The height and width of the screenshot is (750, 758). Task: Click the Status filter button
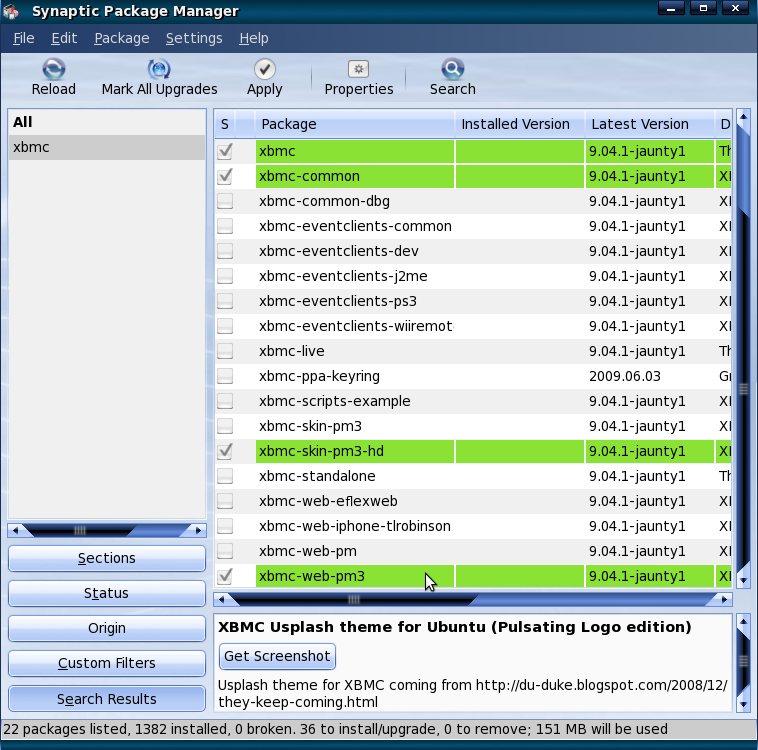pos(107,593)
